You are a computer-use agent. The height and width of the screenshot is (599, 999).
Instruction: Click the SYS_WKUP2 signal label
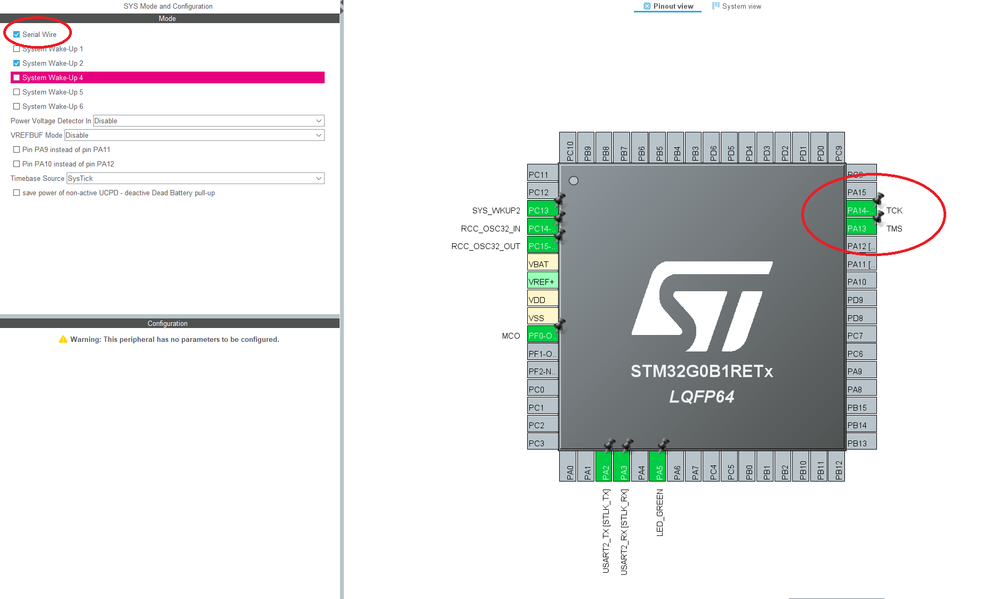[x=496, y=210]
